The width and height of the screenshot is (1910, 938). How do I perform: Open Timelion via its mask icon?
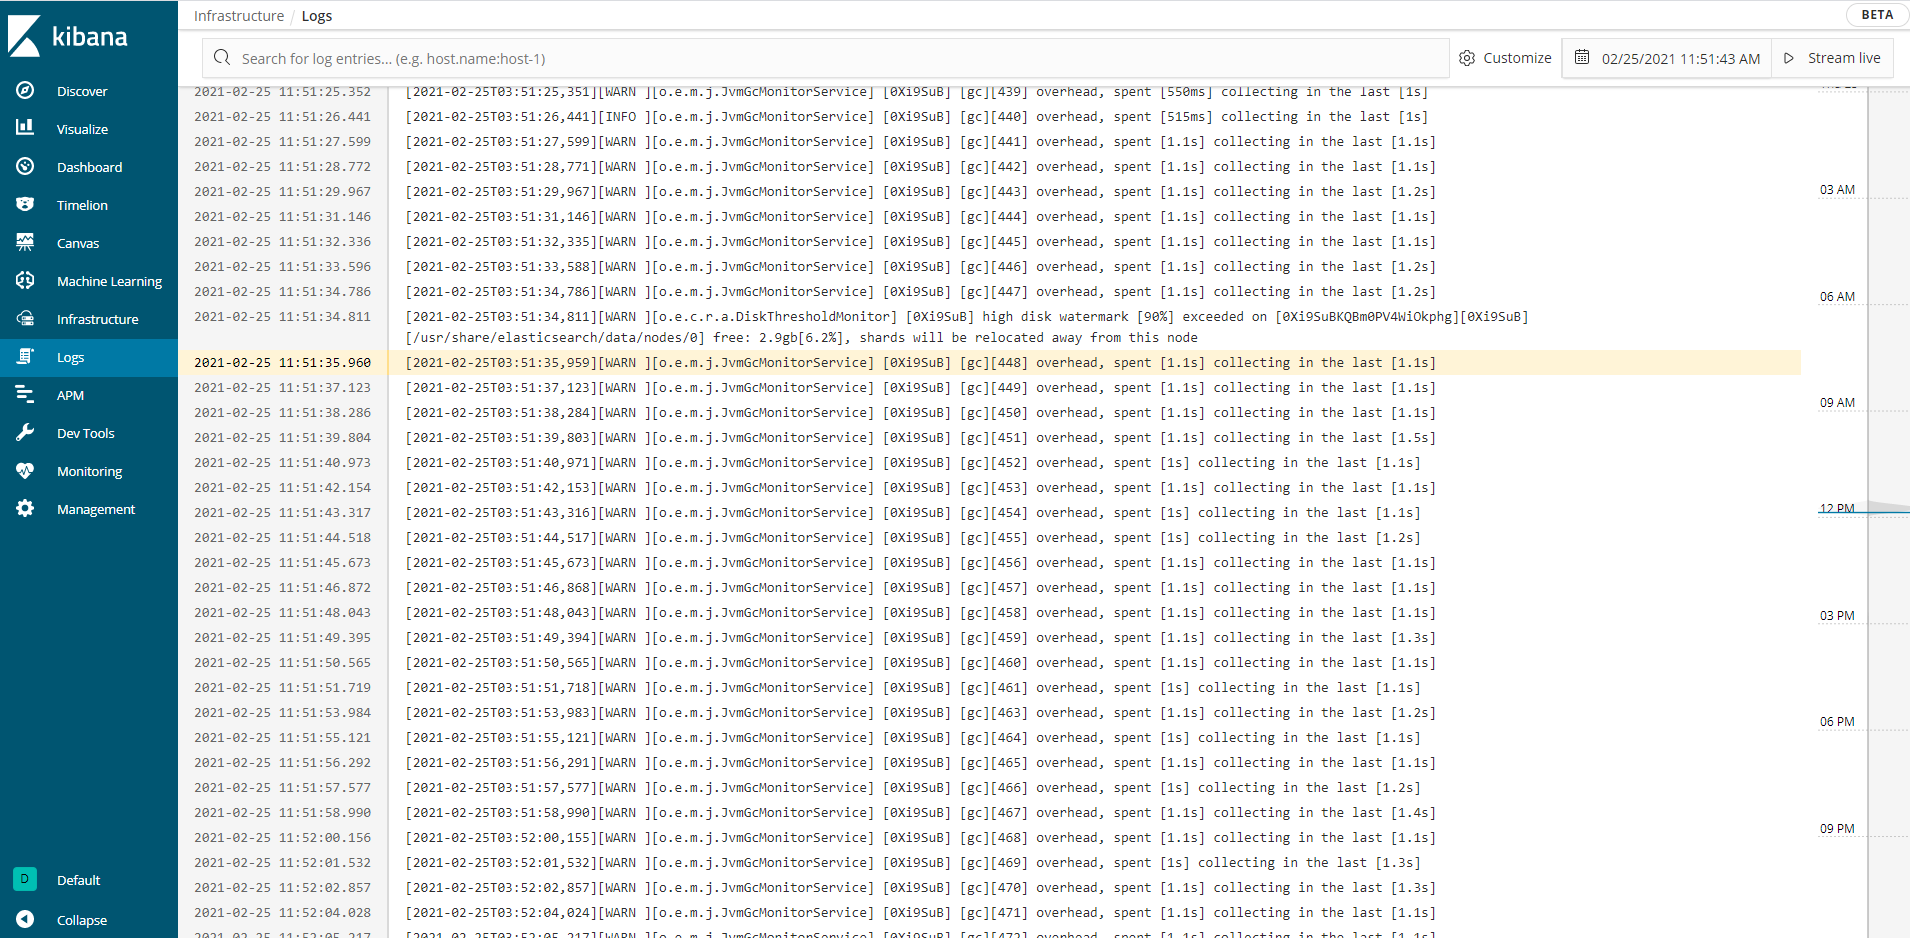coord(25,204)
